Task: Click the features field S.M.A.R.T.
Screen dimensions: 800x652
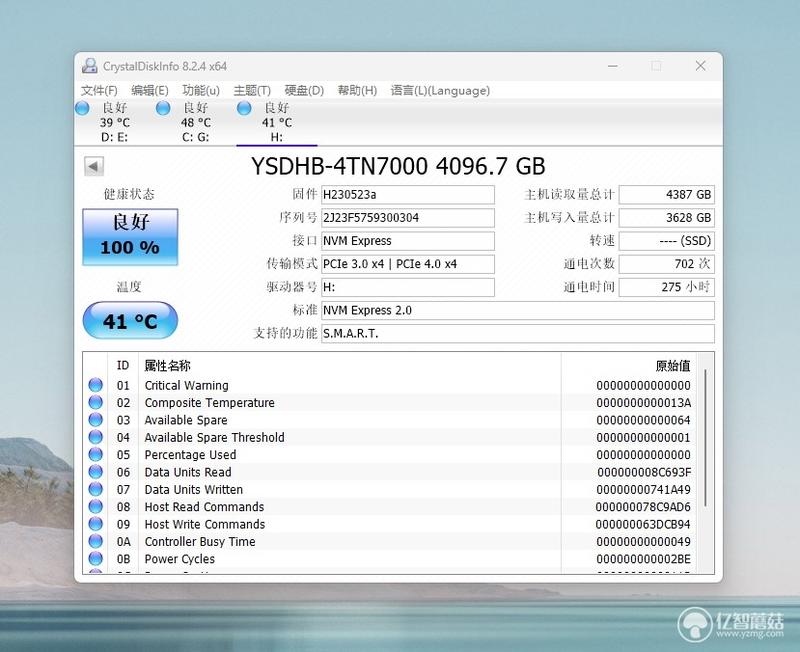Action: (518, 334)
